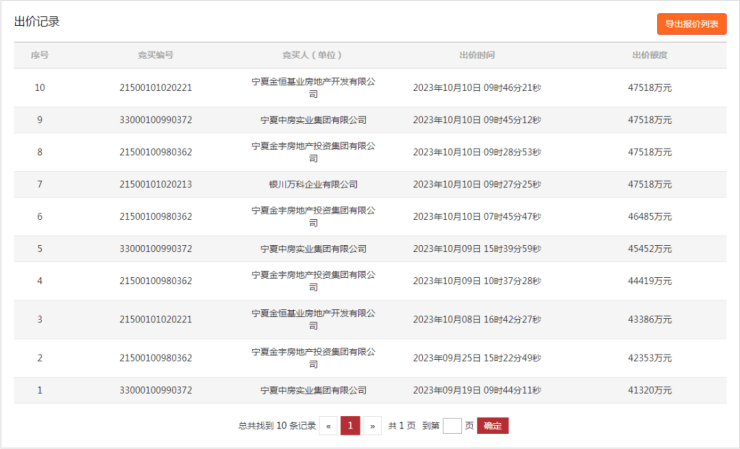Select time 09时45分12秒 cell
The height and width of the screenshot is (449, 740).
(x=477, y=120)
